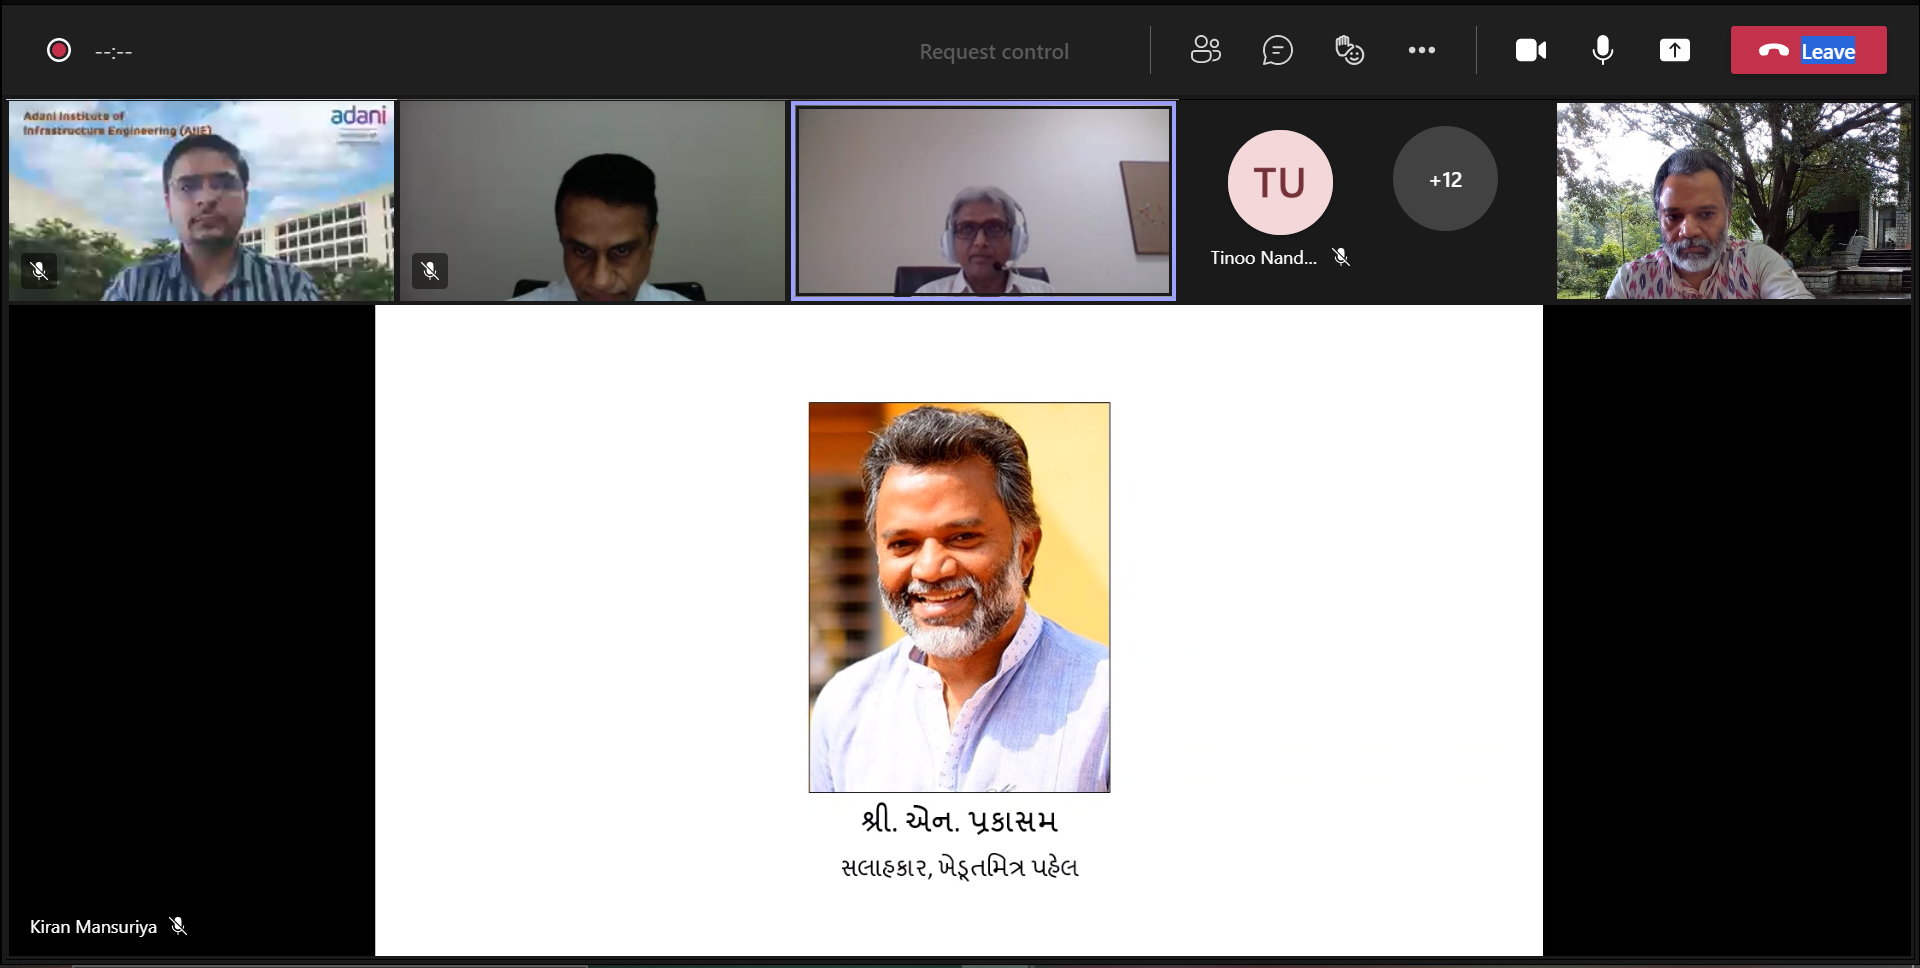
Task: Open raise hand and reactions
Action: [1349, 50]
